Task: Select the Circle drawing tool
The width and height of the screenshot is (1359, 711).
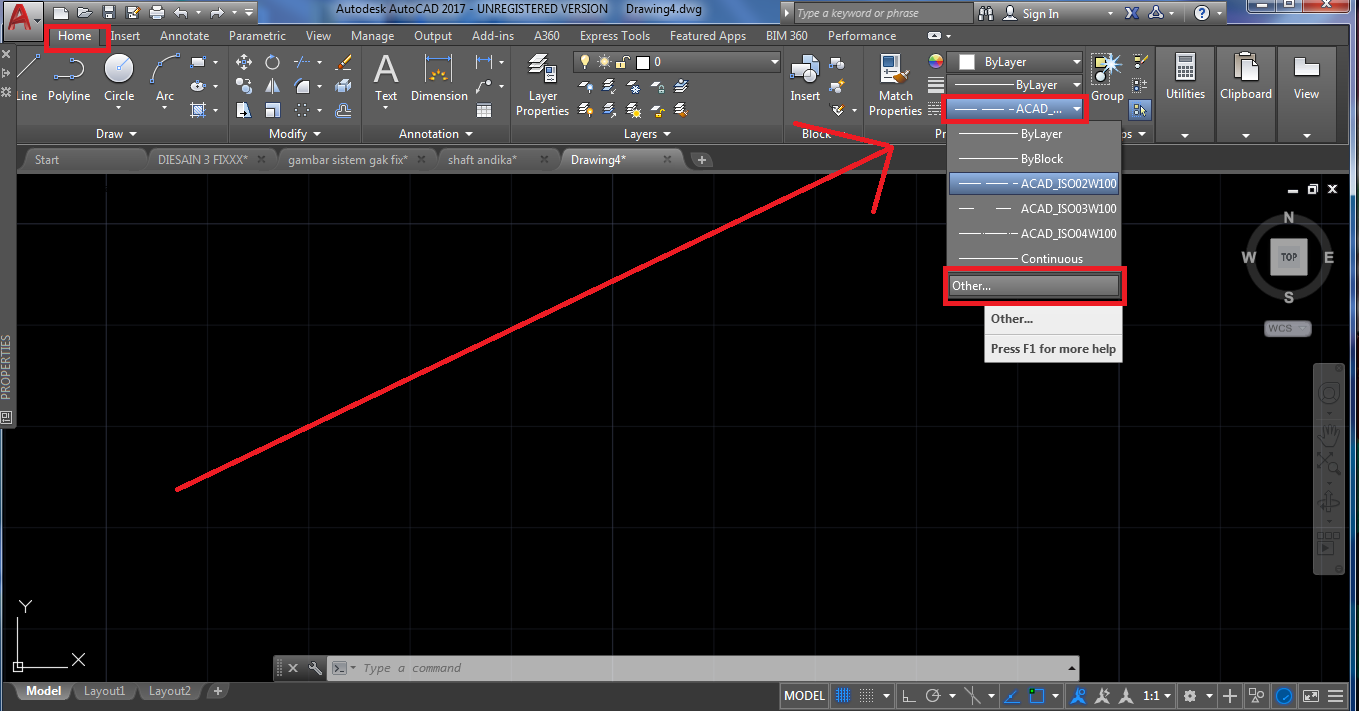Action: coord(119,78)
